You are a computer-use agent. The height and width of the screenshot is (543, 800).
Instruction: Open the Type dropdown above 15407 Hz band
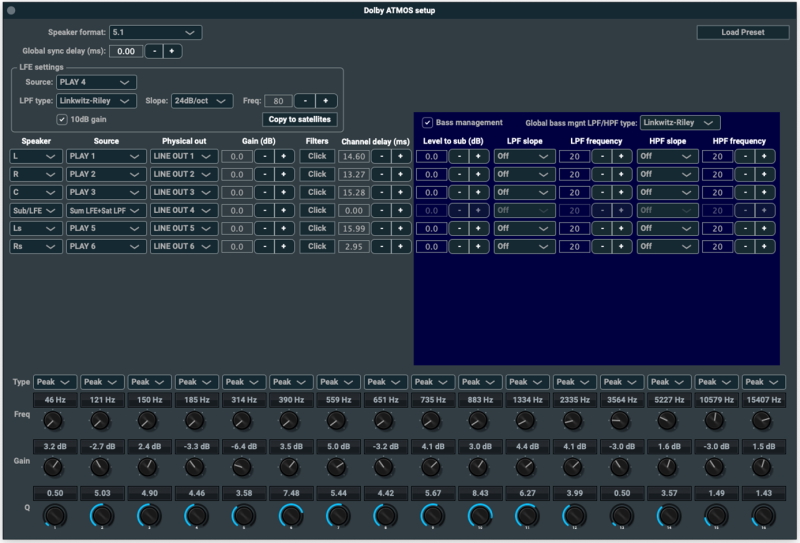pyautogui.click(x=764, y=382)
